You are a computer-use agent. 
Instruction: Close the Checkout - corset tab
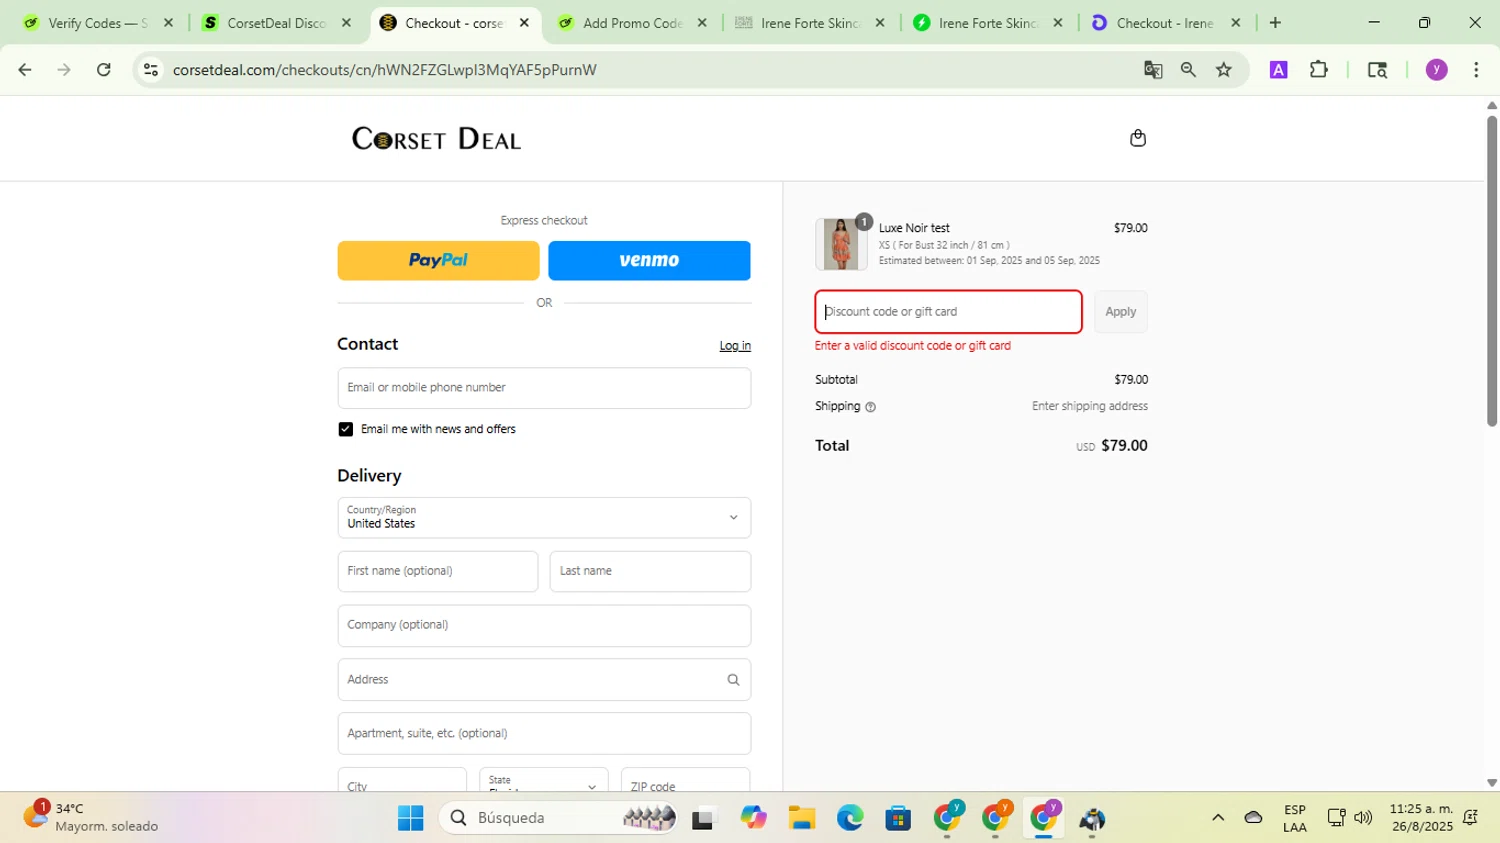[524, 23]
